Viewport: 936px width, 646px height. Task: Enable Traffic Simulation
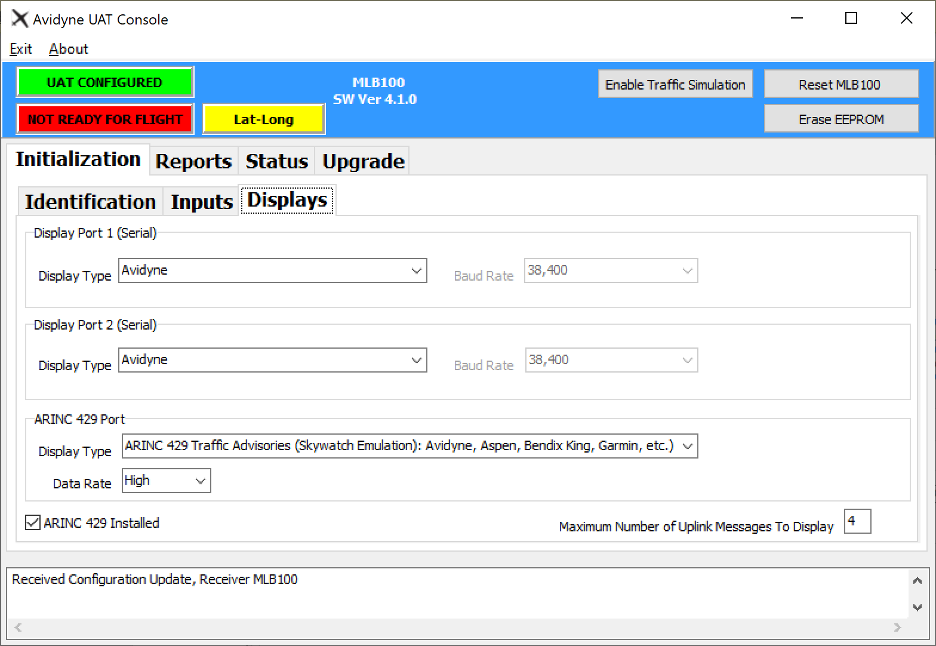click(x=675, y=84)
